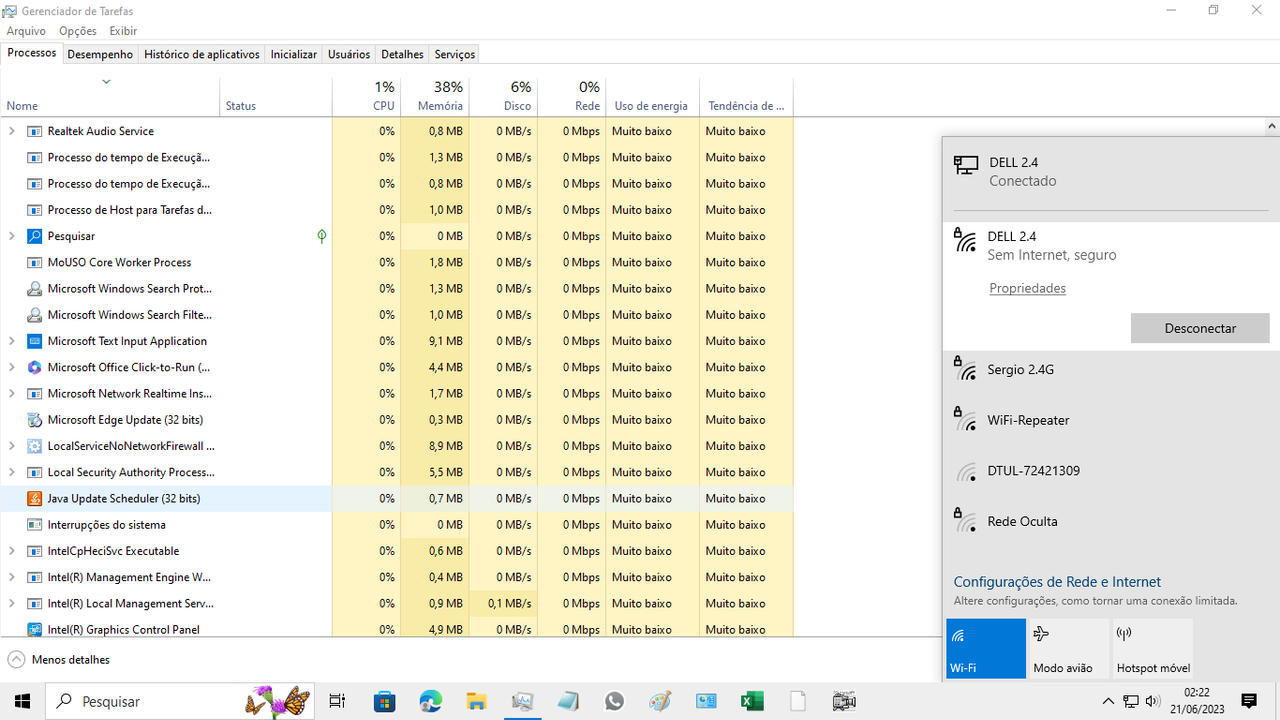Click Menos detalhes button
Screen dimensions: 1280x720
[x=59, y=660]
